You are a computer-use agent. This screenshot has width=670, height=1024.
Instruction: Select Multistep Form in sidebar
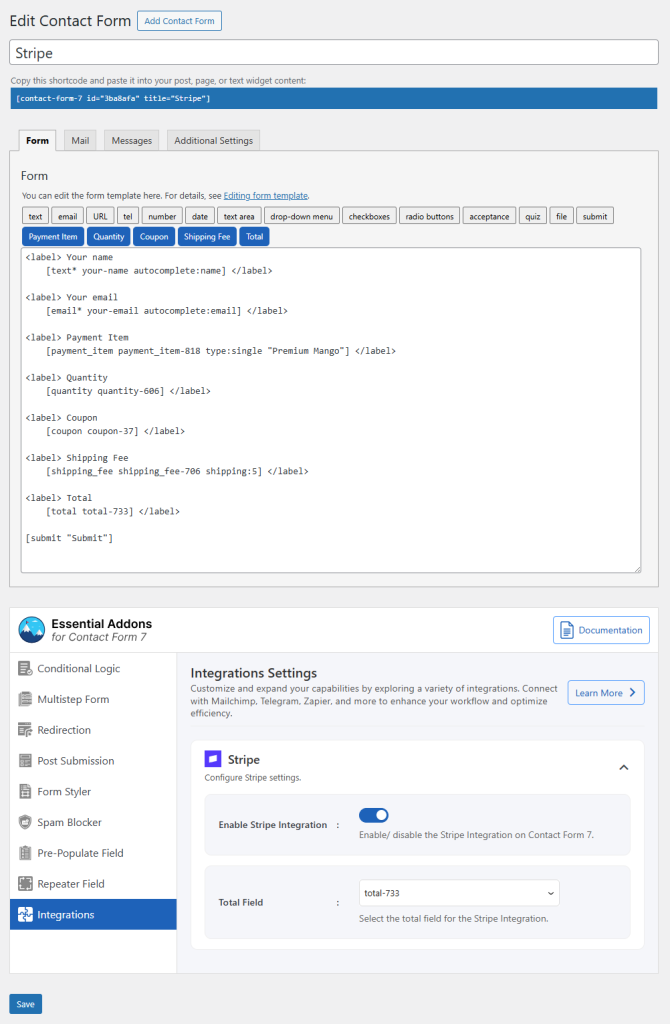point(93,699)
